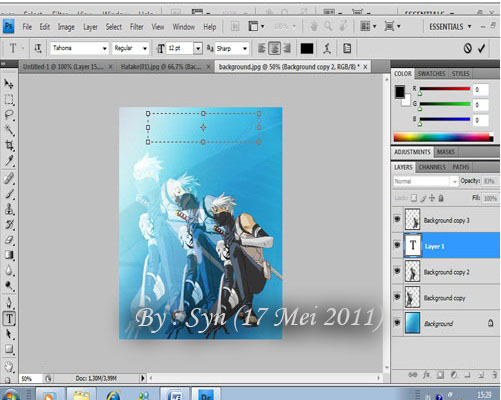The height and width of the screenshot is (400, 501).
Task: Click the layer Opacity field
Action: point(490,181)
